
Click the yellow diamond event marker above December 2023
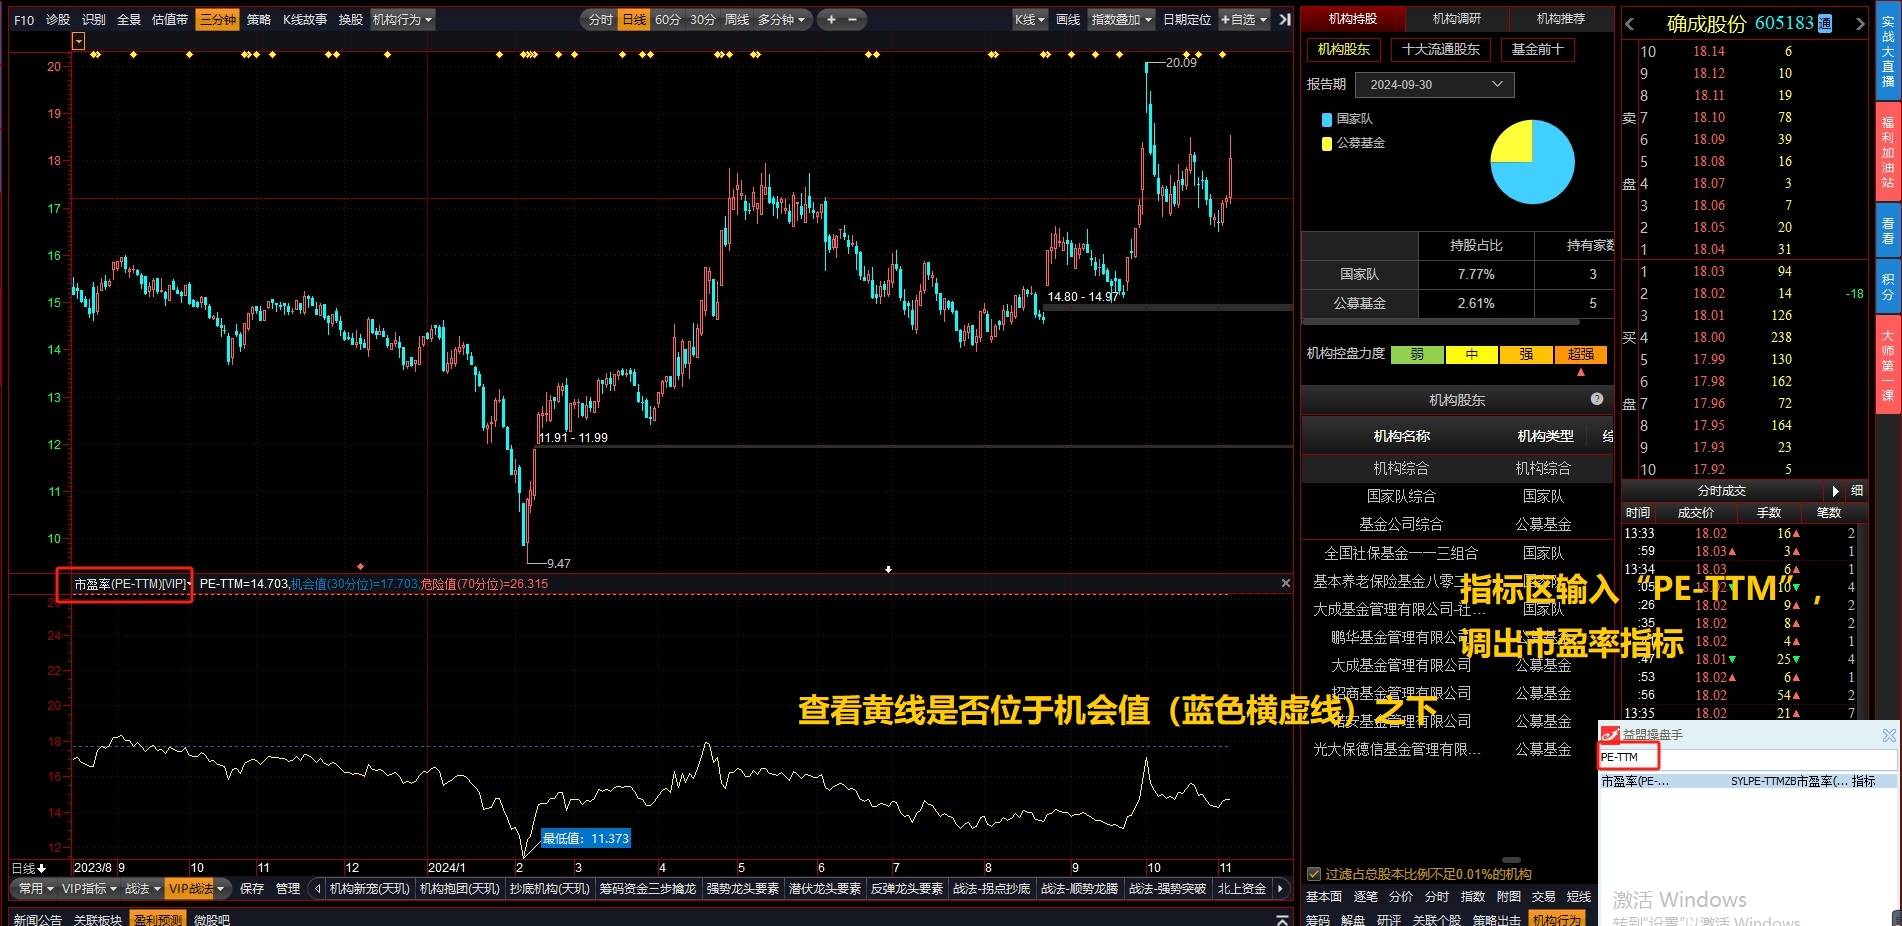[388, 55]
